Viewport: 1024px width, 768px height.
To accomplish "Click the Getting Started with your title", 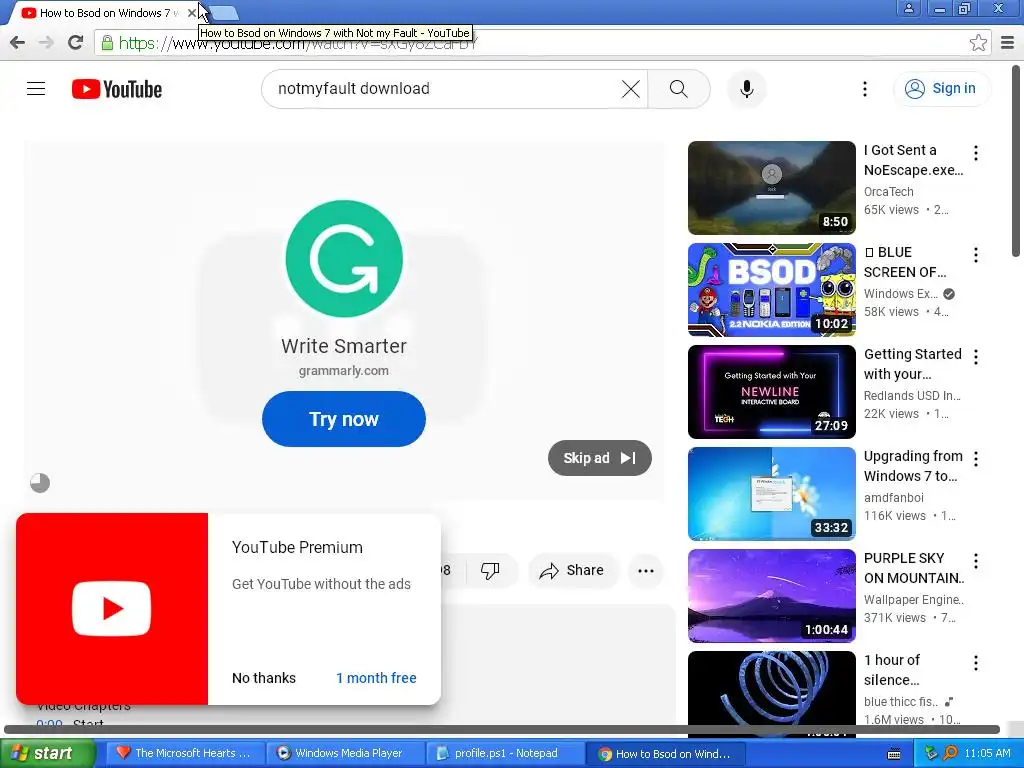I will click(x=912, y=364).
